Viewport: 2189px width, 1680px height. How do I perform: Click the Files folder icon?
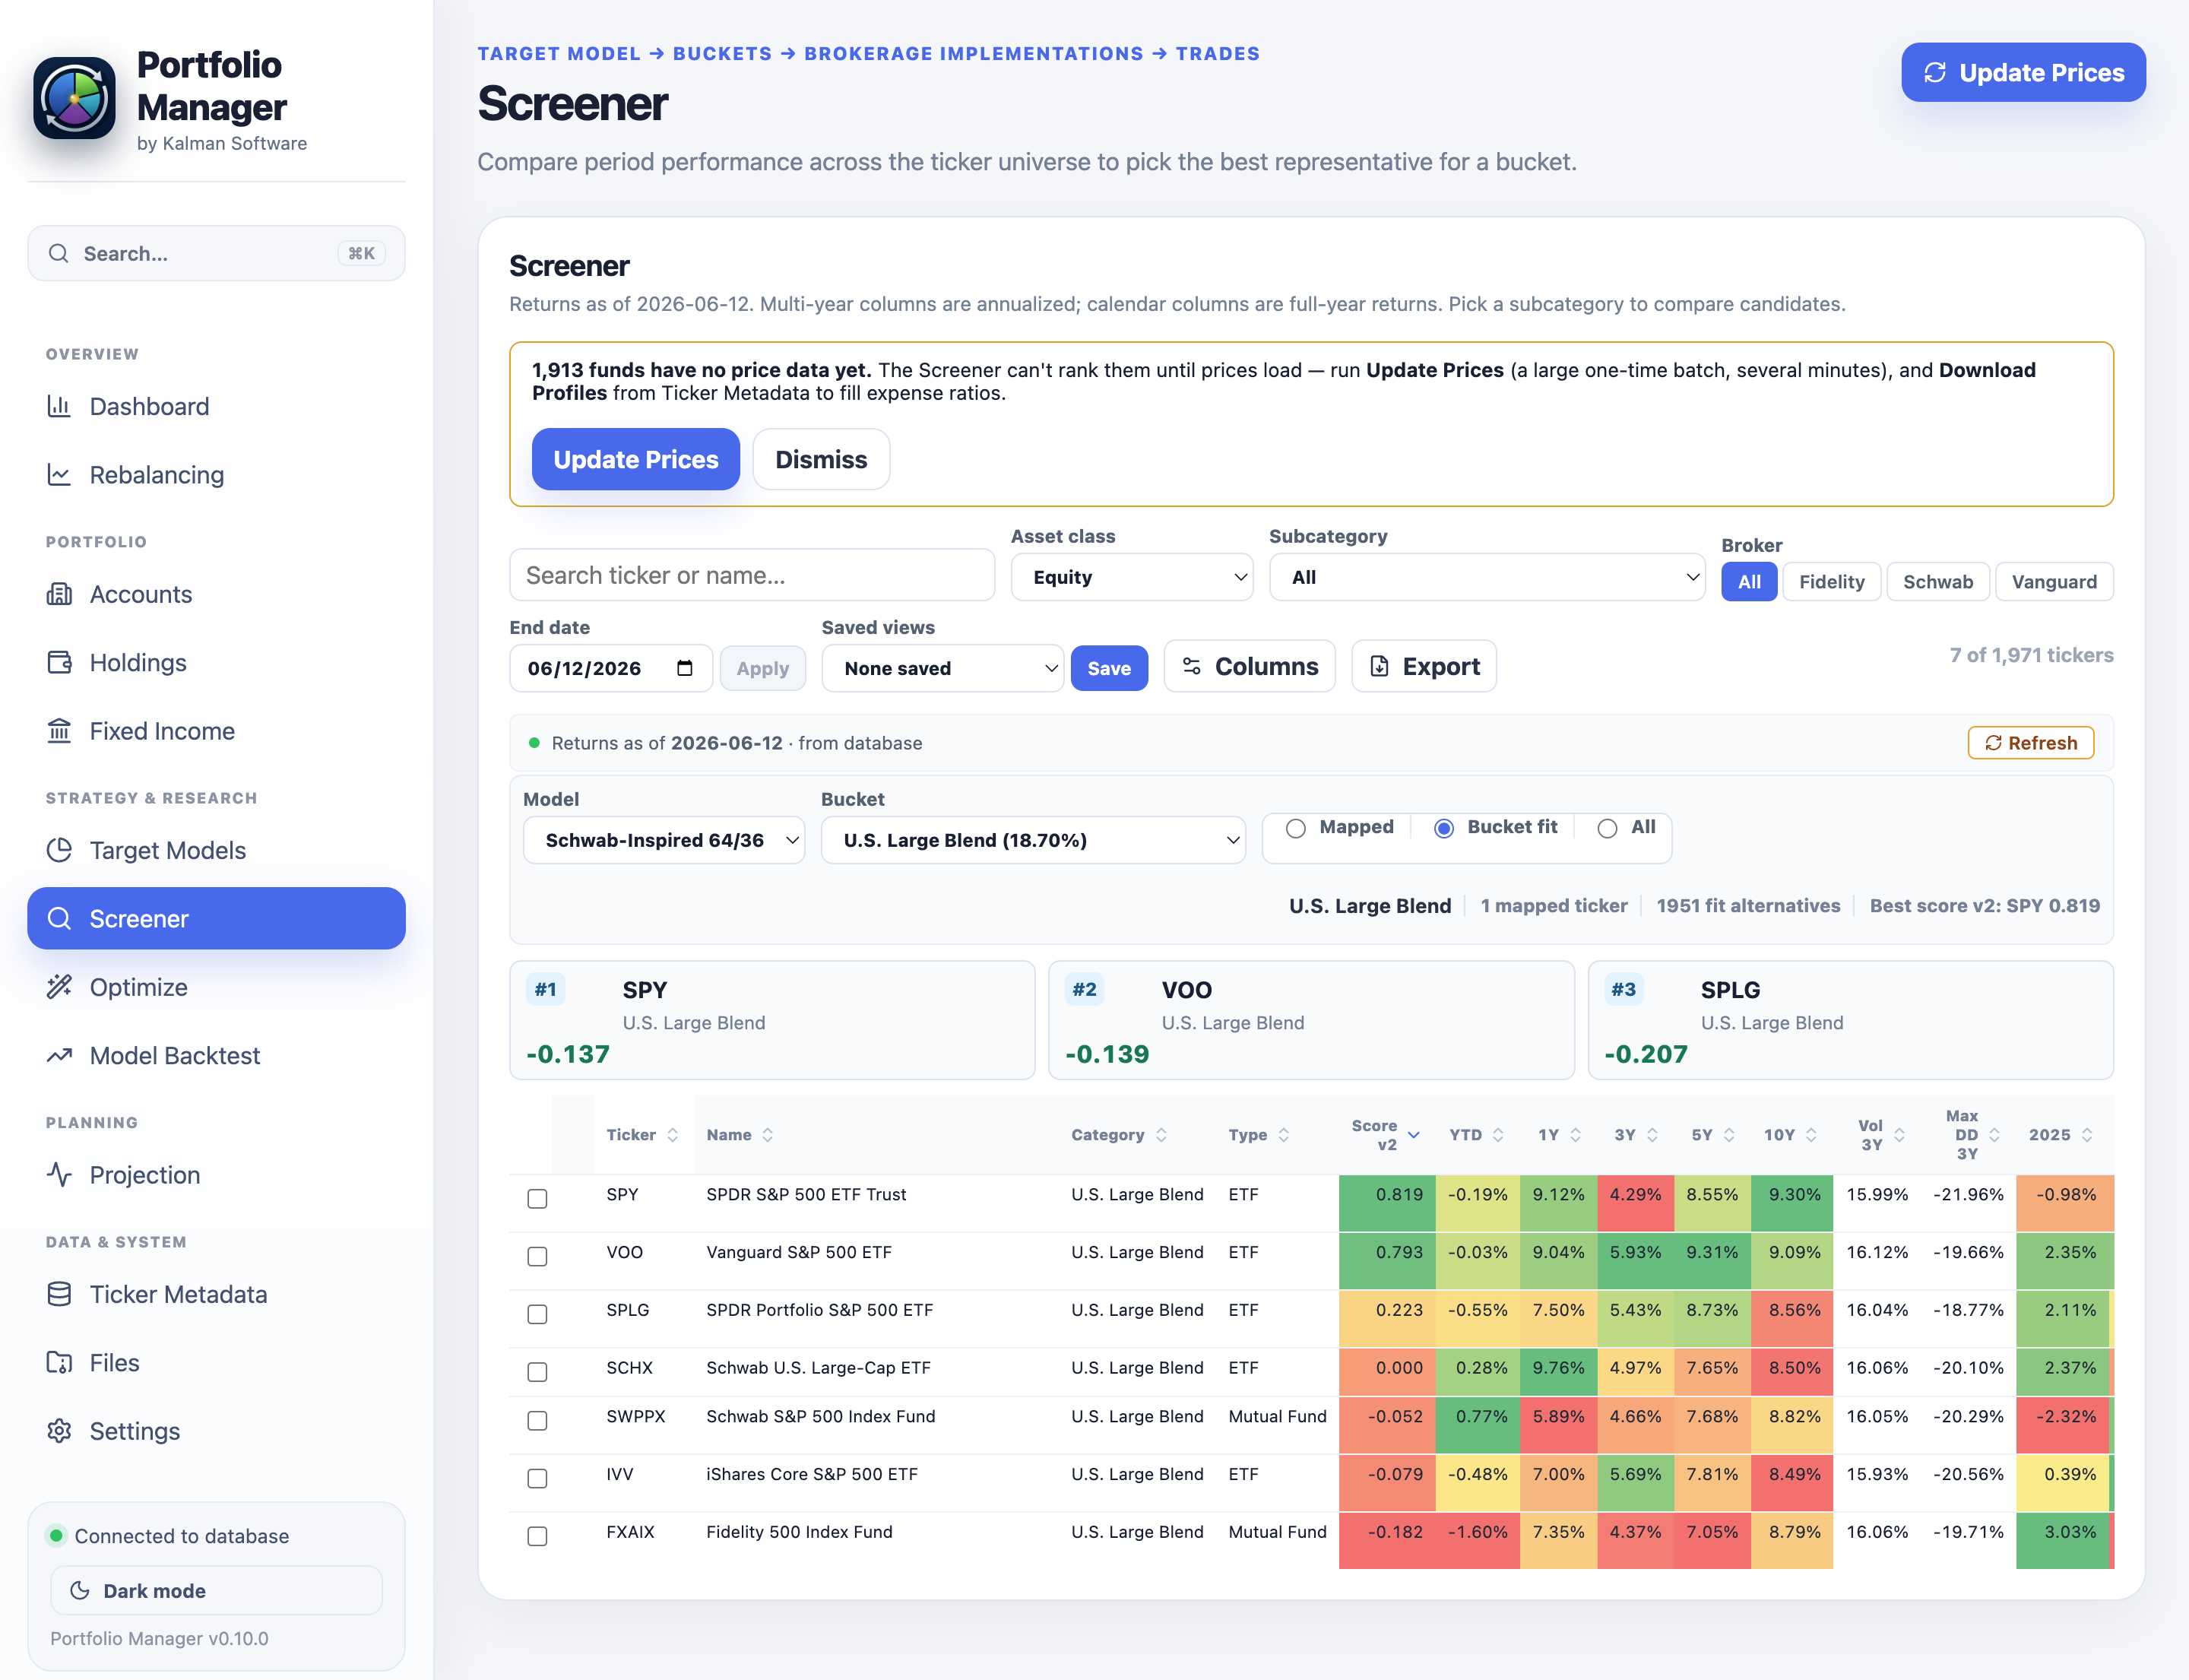59,1362
